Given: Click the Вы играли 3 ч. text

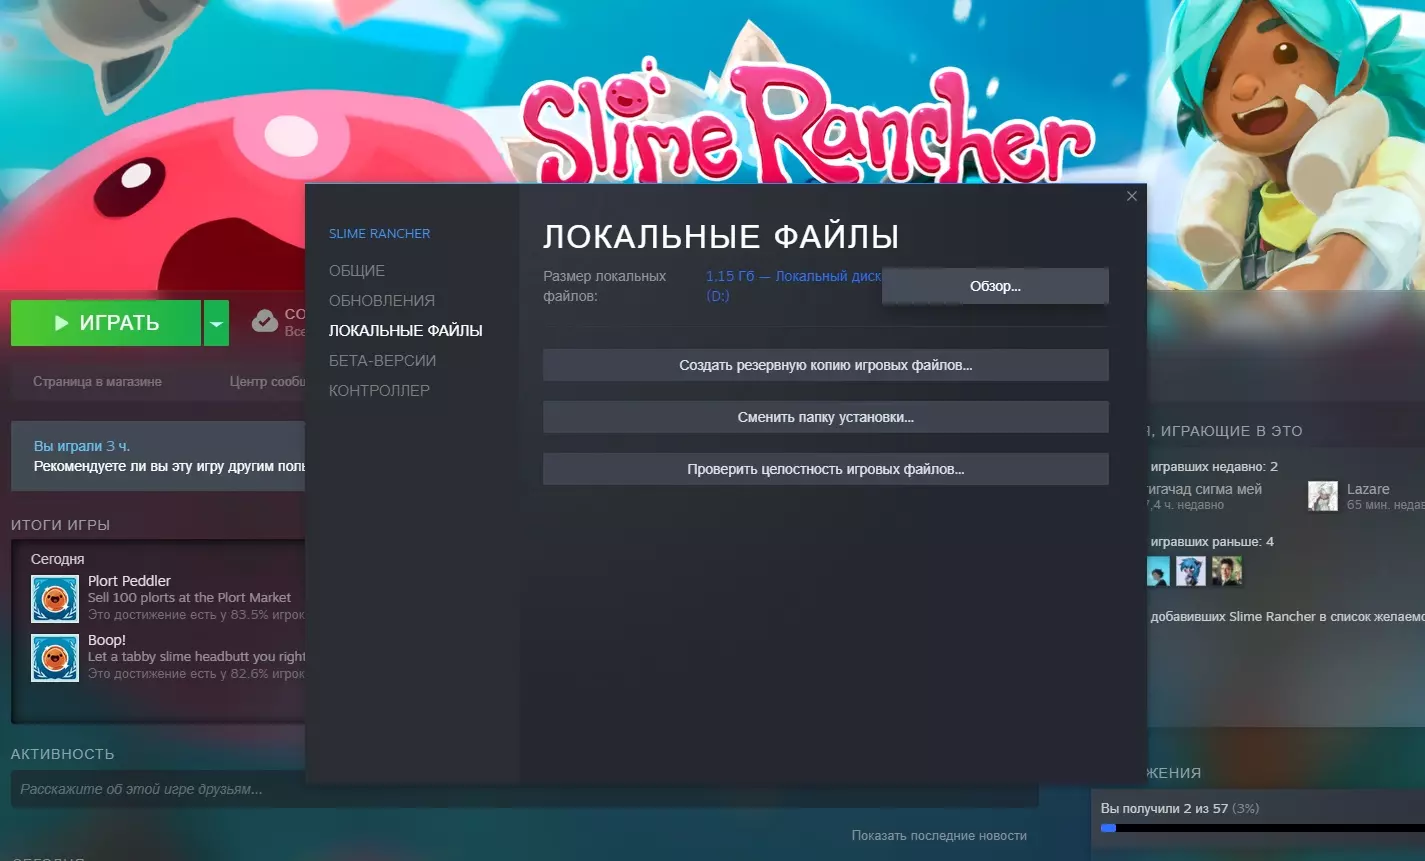Looking at the screenshot, I should point(82,446).
